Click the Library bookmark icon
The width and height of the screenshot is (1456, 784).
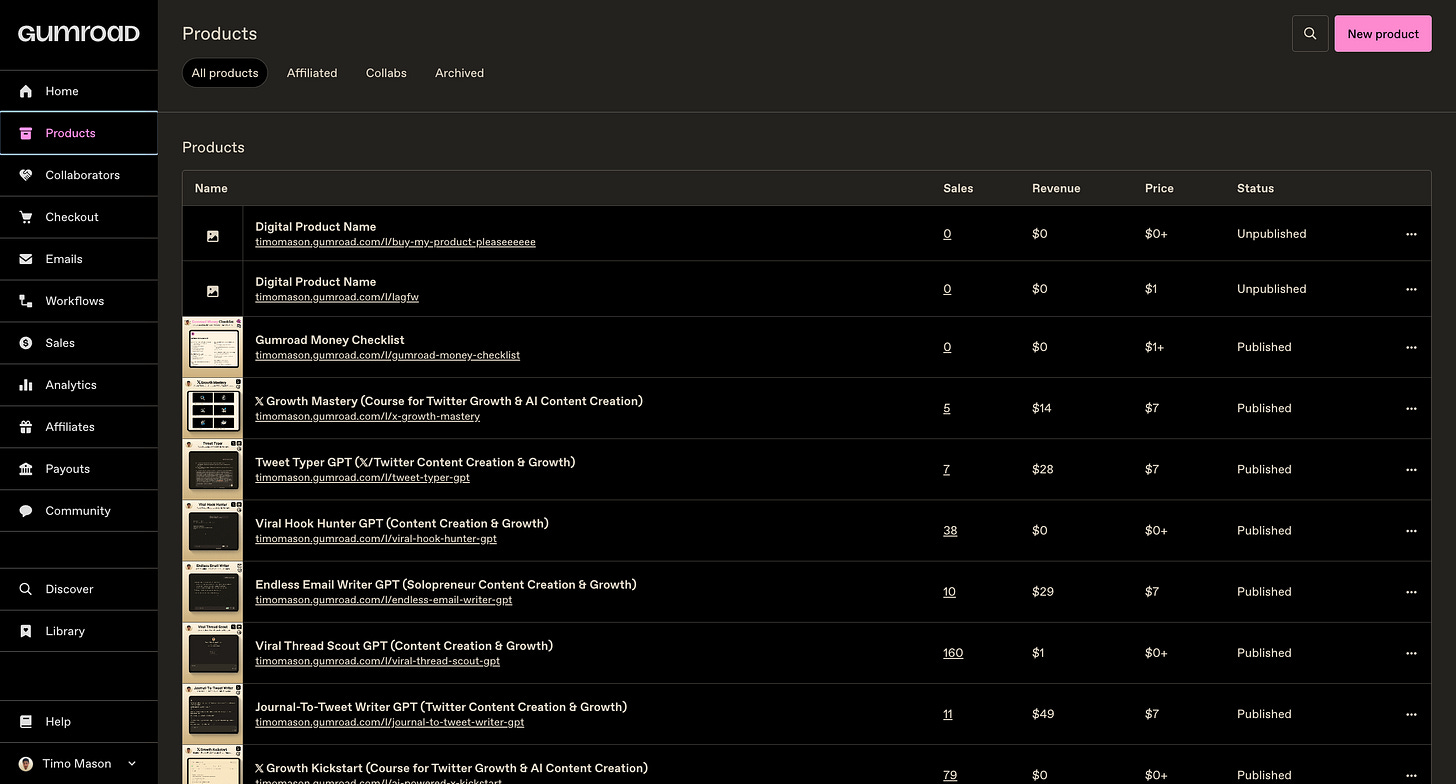click(x=26, y=631)
